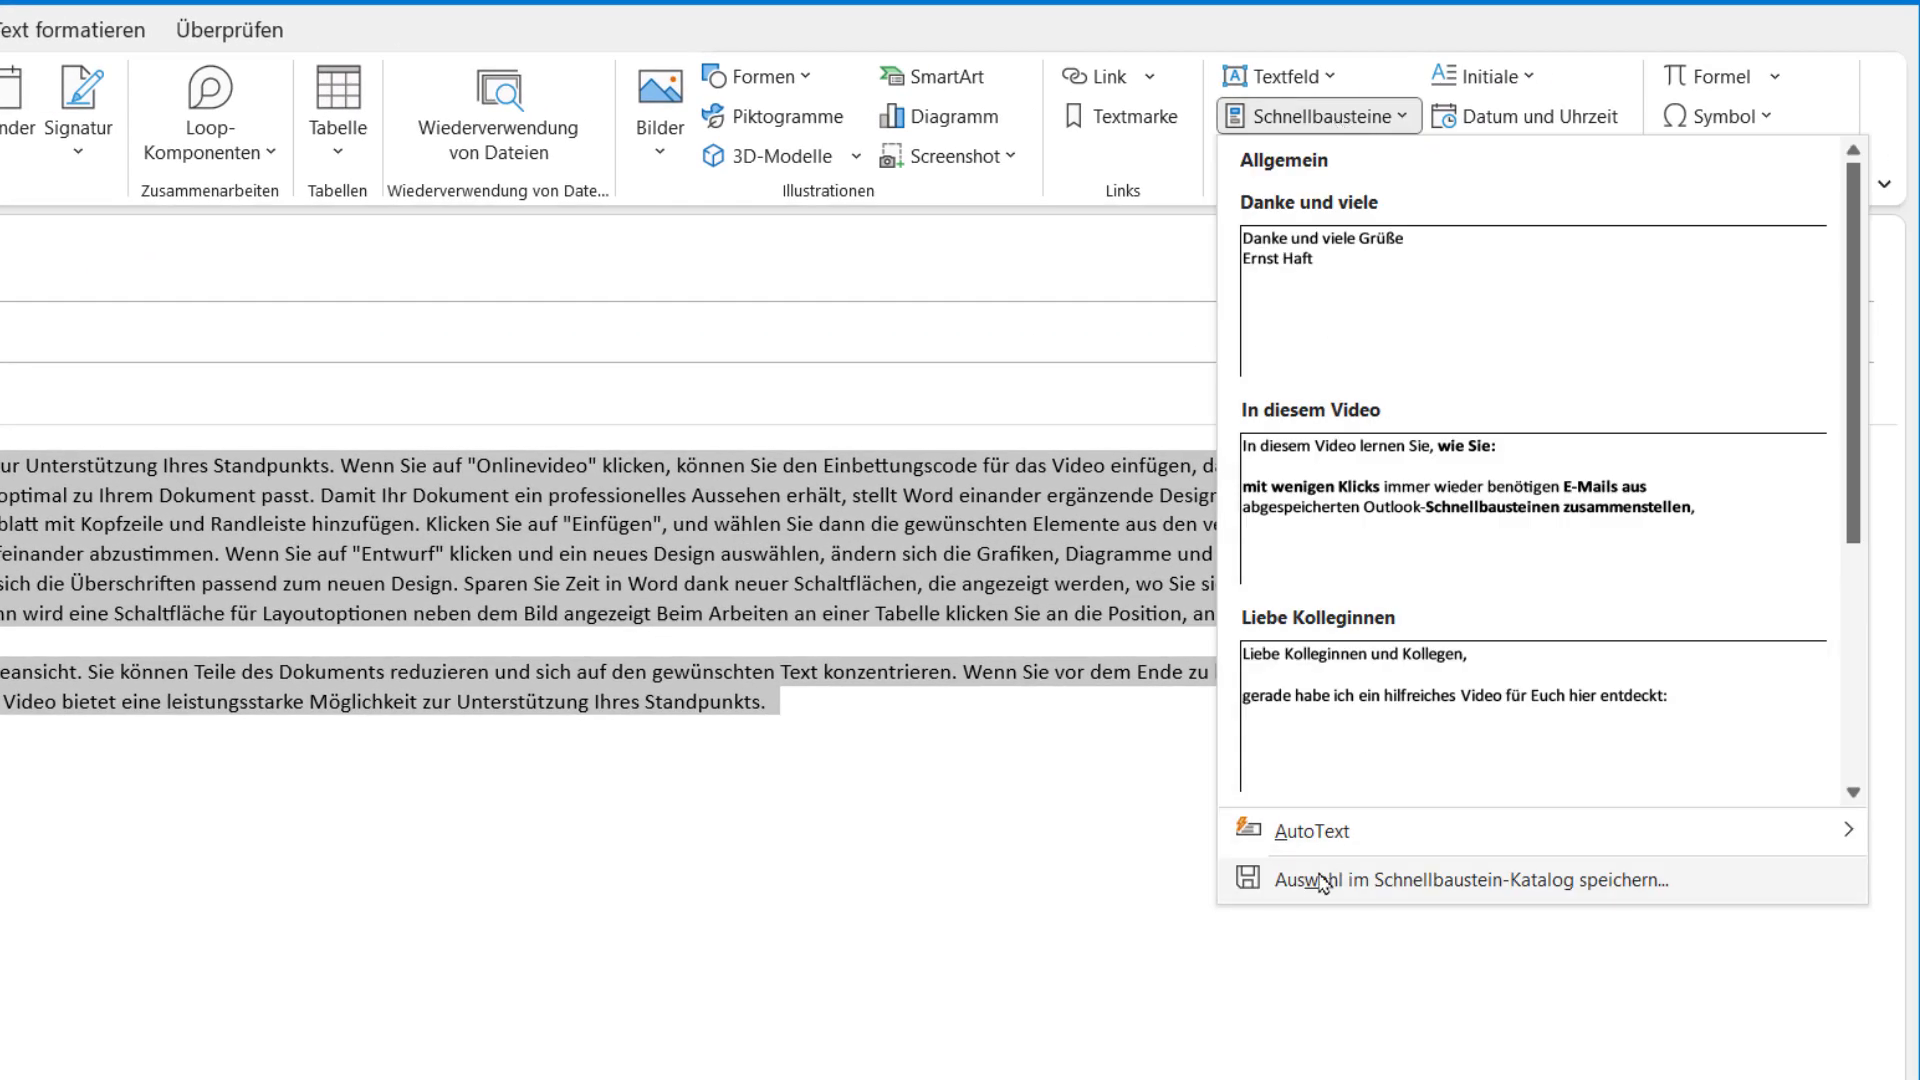
Task: Insert a table using the Tabelle icon
Action: click(337, 110)
